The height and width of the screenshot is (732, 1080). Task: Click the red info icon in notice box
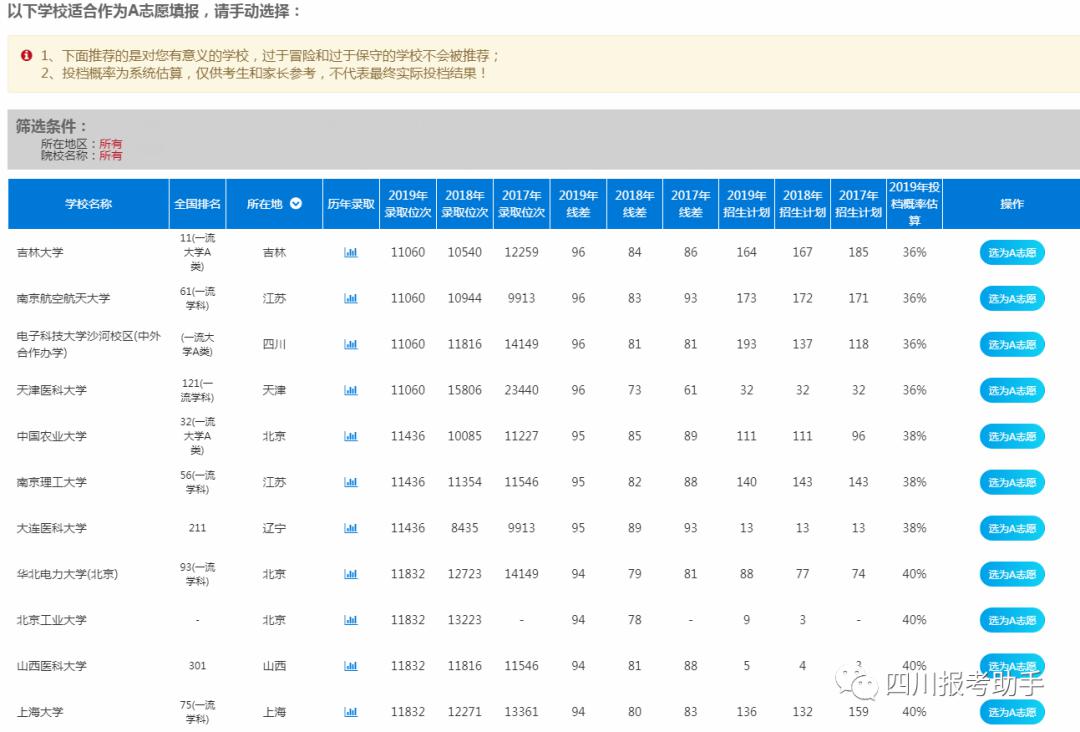point(26,55)
